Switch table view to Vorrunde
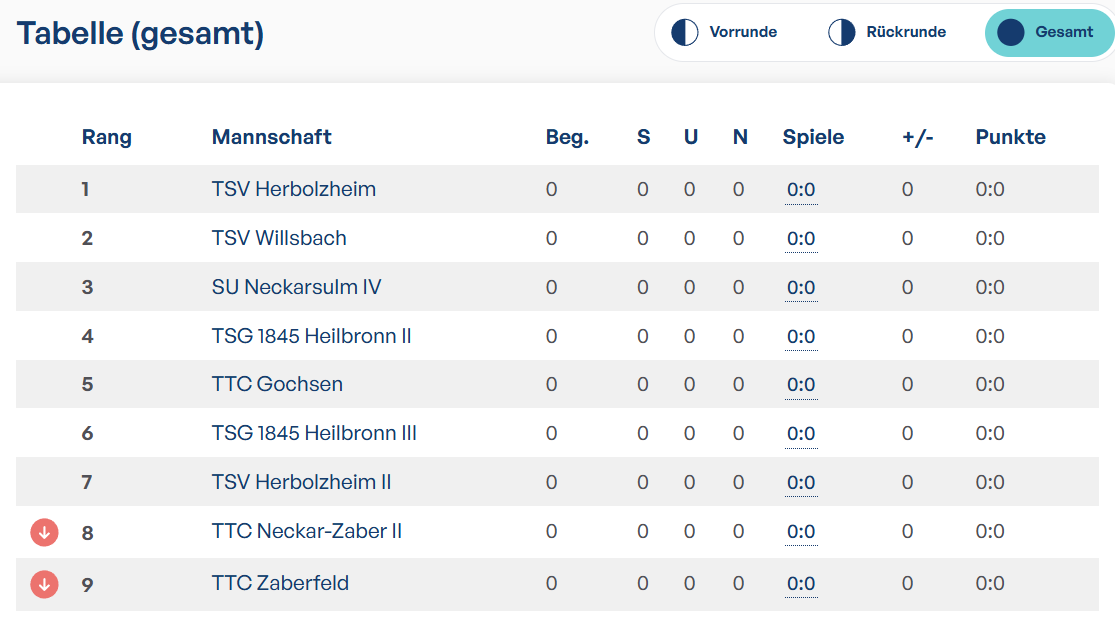This screenshot has width=1115, height=629. coord(725,33)
